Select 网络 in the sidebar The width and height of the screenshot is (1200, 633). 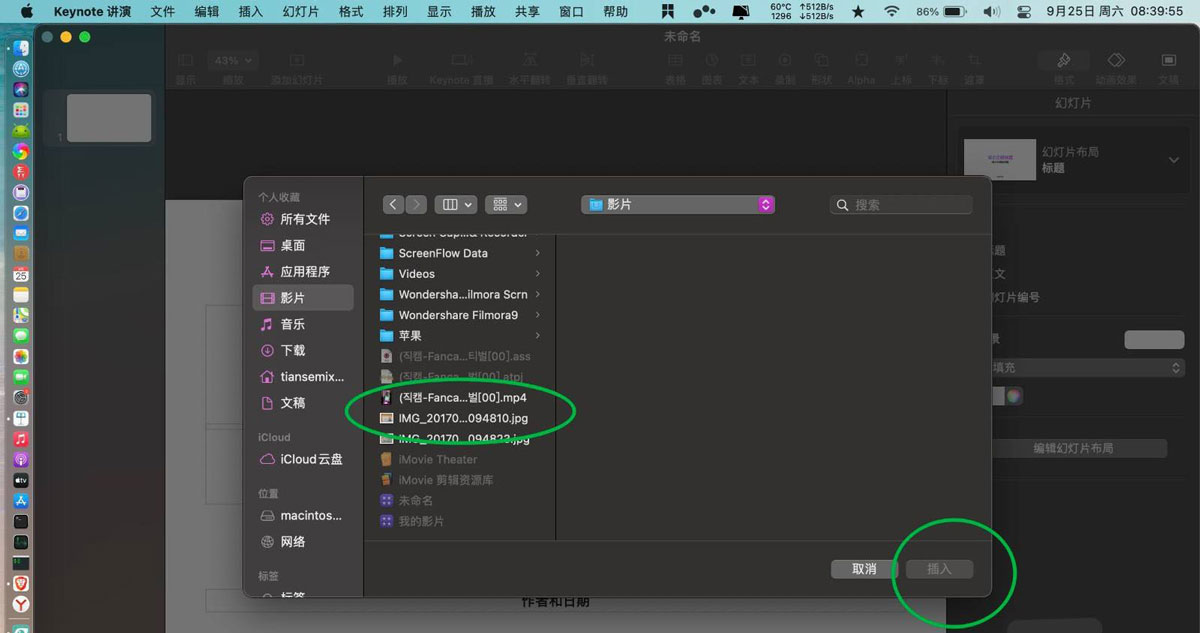coord(303,541)
